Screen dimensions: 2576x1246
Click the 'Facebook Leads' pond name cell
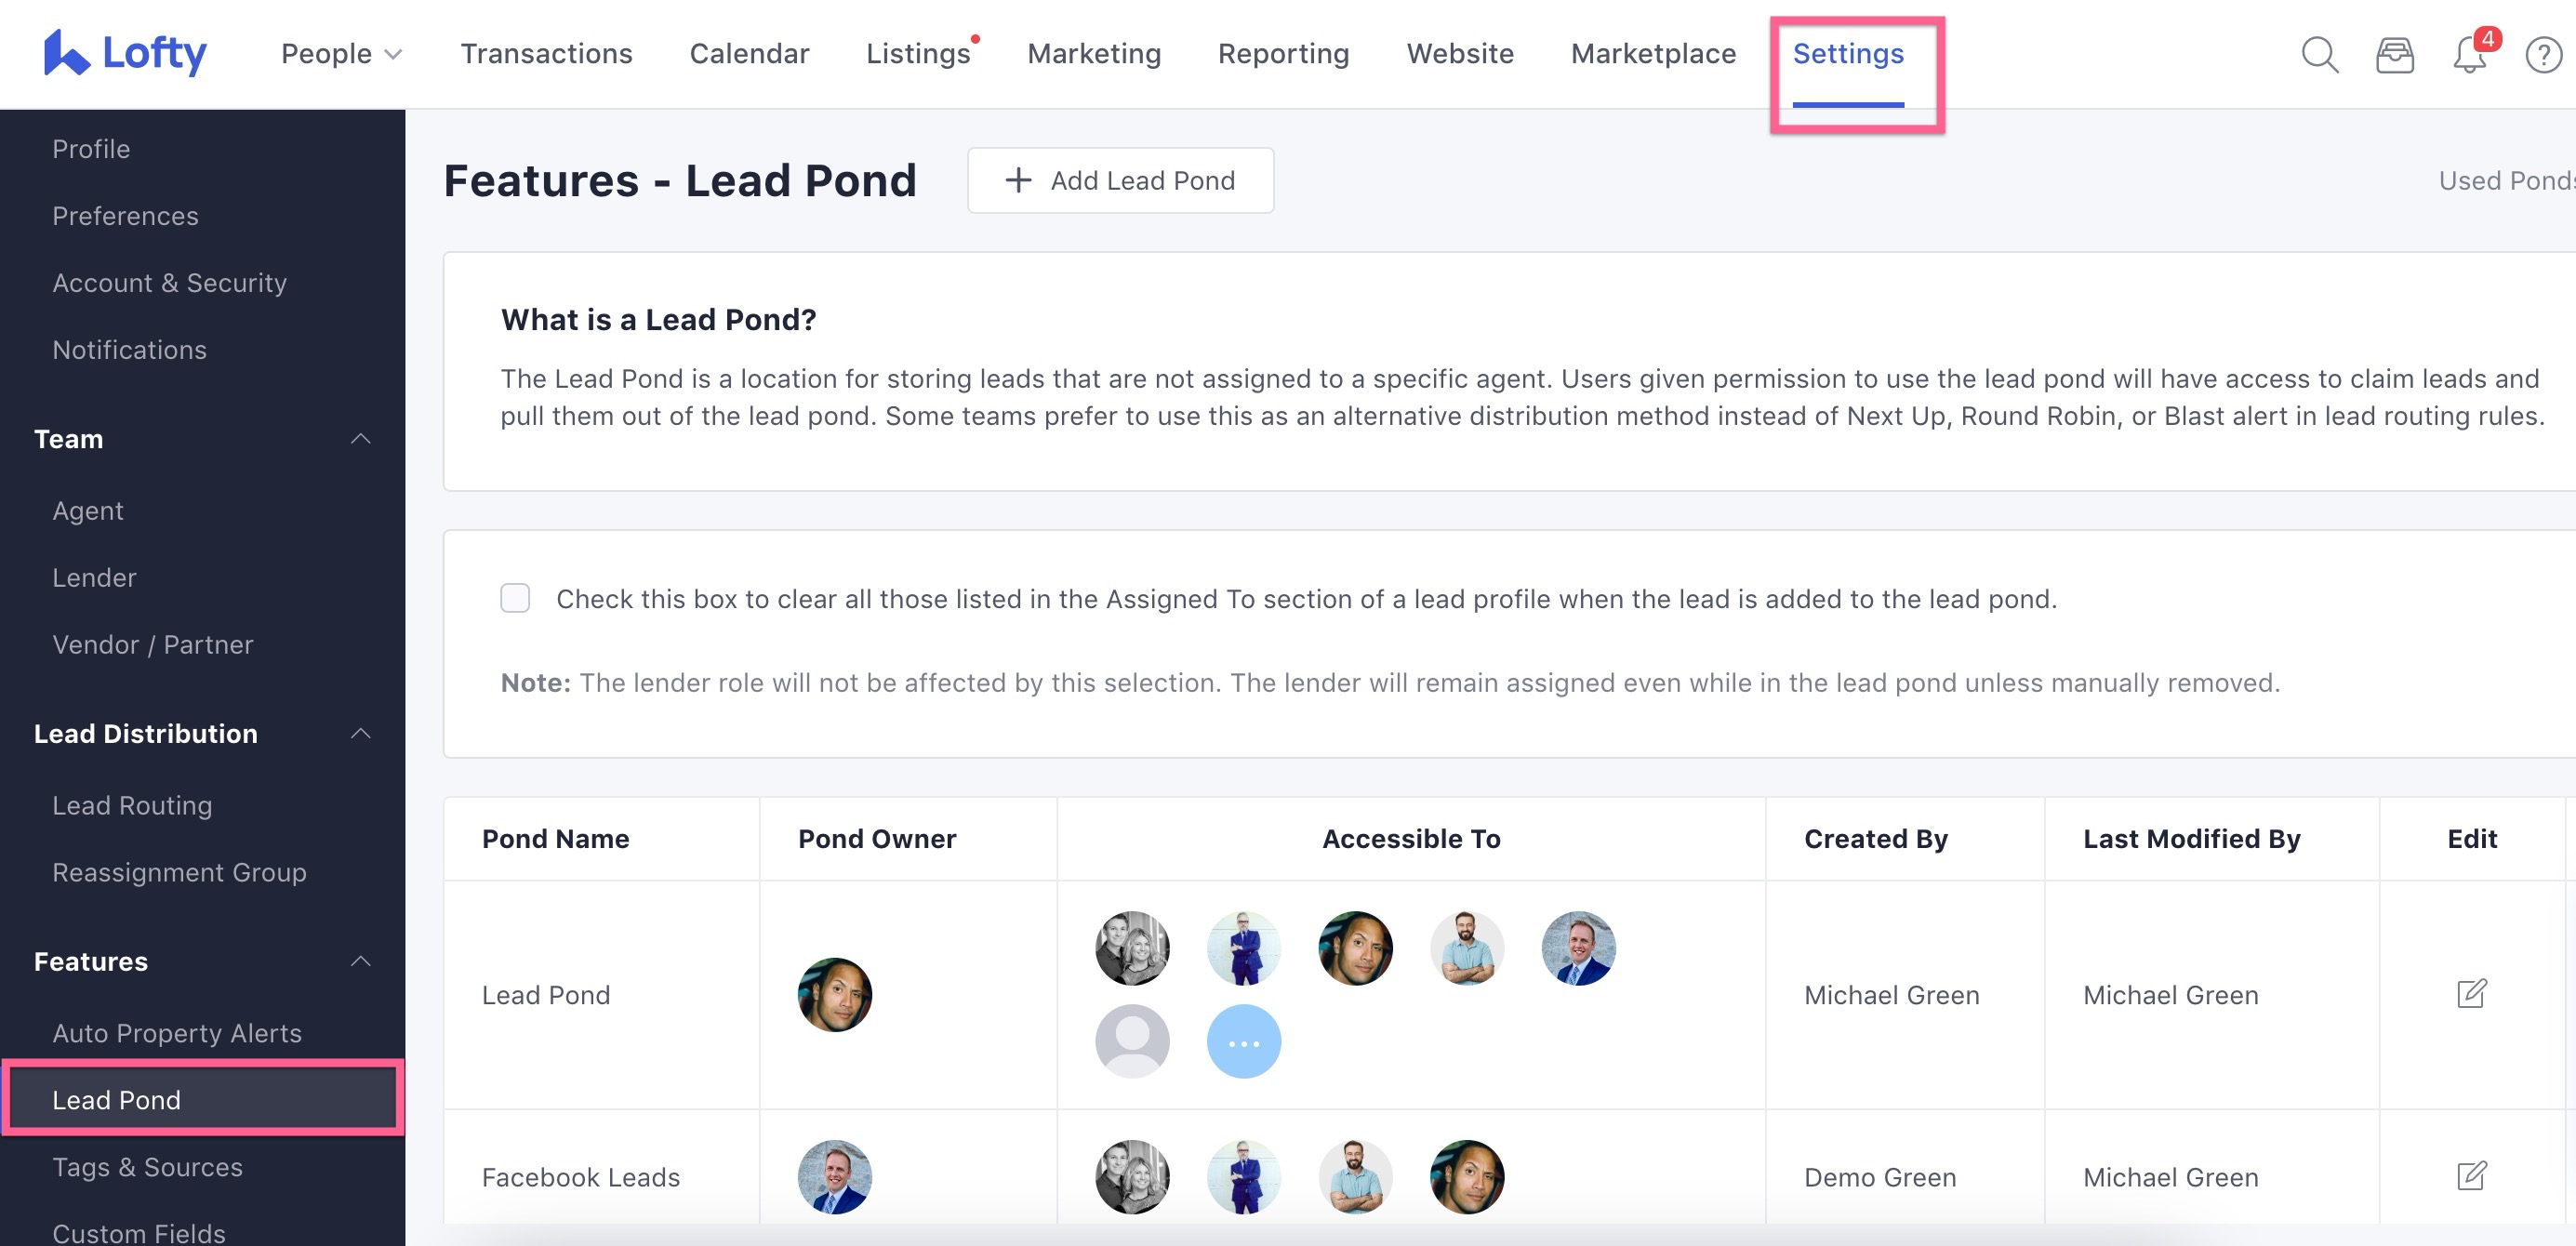pyautogui.click(x=580, y=1176)
